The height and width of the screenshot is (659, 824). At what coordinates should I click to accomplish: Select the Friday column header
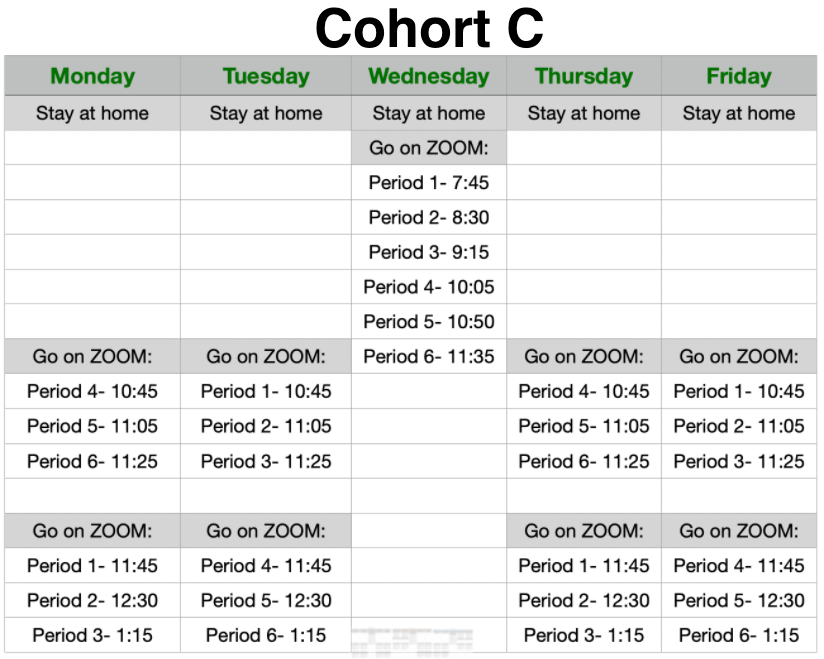tap(739, 76)
